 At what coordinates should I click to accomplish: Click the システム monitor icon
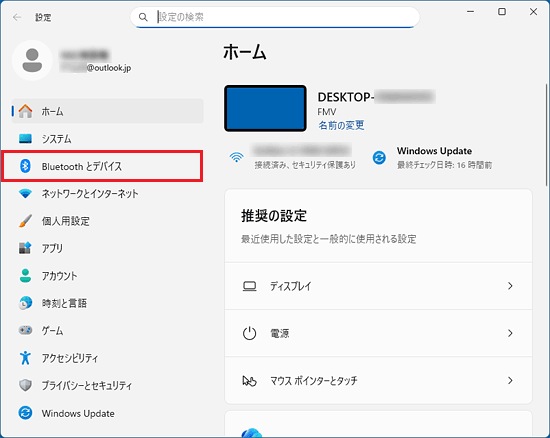(25, 139)
